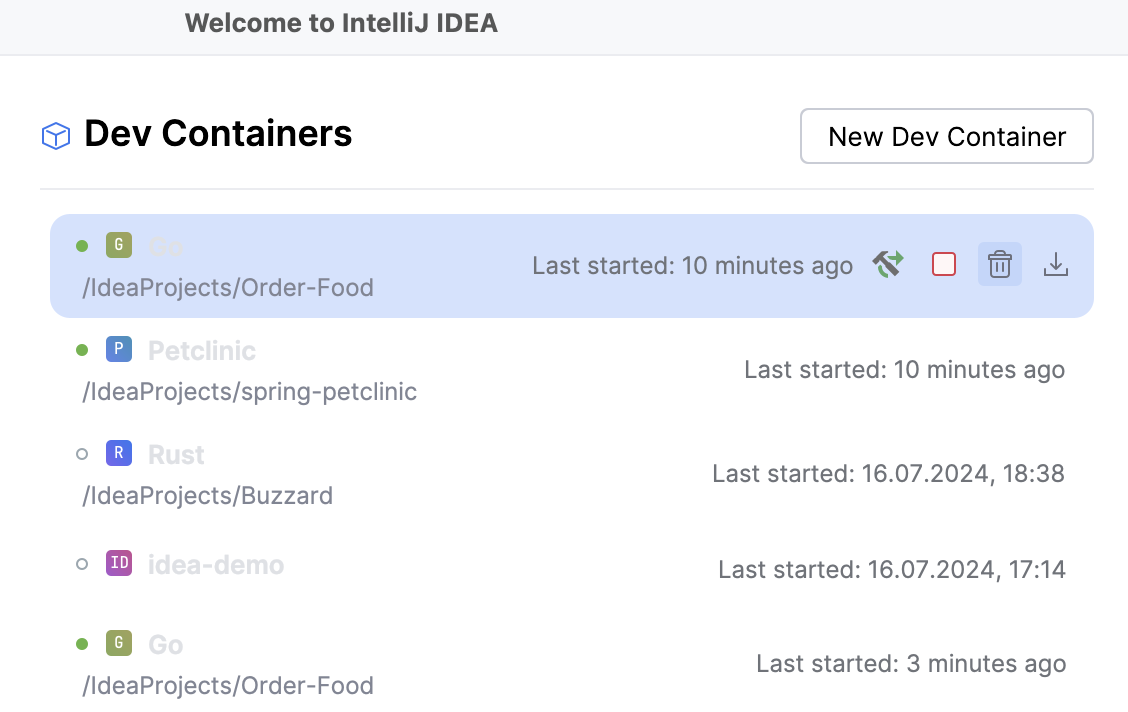Screen dimensions: 1128x712
Task: Click the idea-demo ID icon badge
Action: [x=119, y=562]
